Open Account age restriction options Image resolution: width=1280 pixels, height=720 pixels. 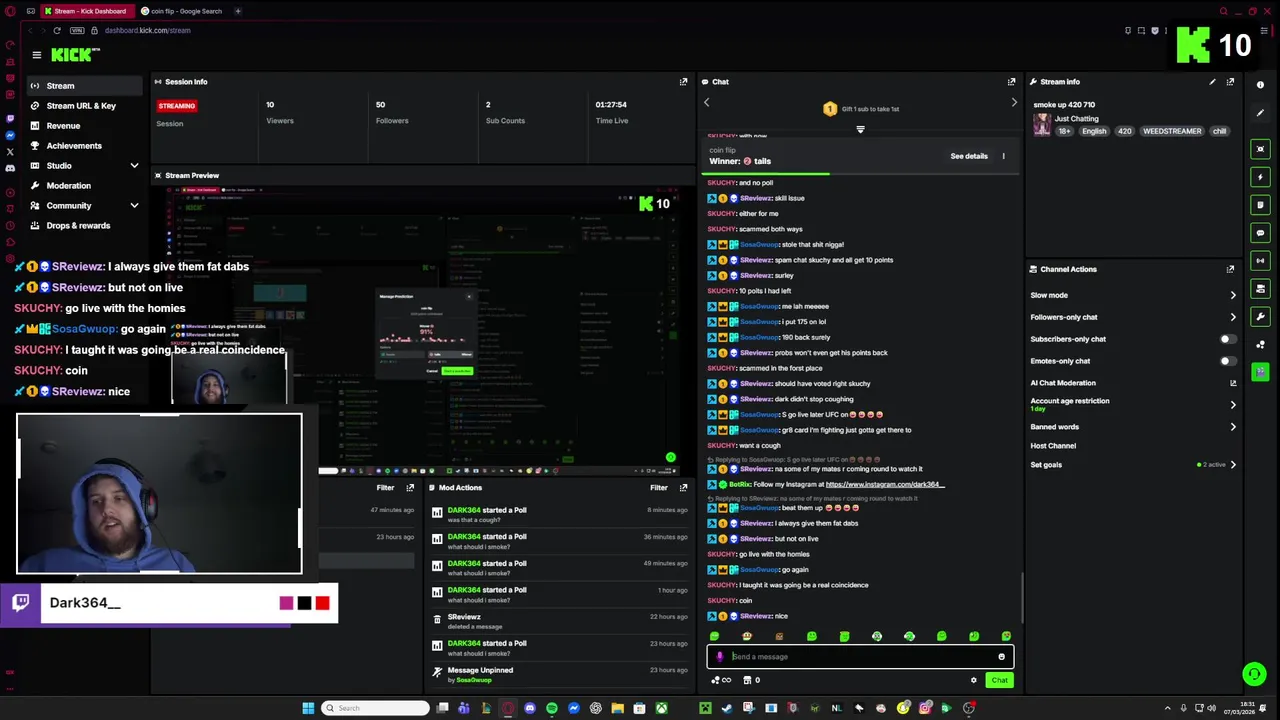tap(1133, 404)
